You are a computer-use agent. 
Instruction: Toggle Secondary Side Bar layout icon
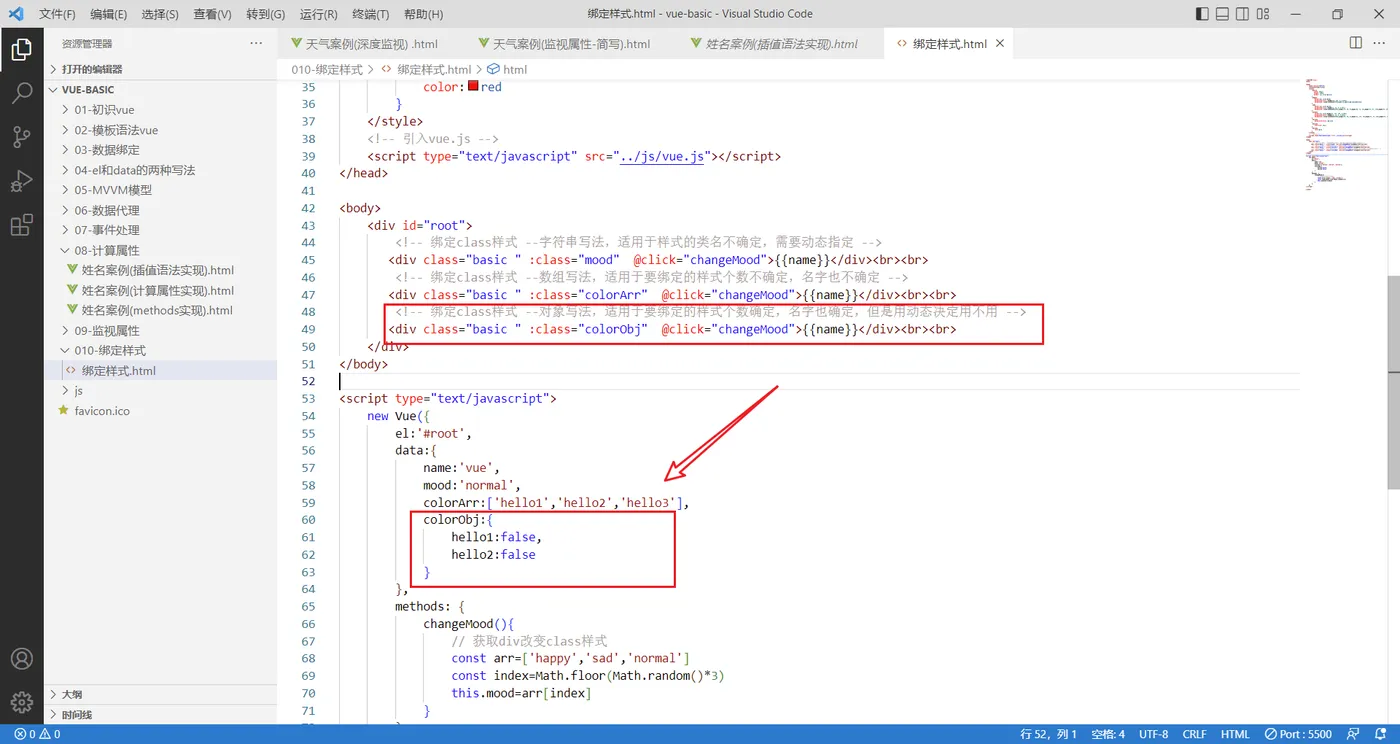click(x=1242, y=14)
